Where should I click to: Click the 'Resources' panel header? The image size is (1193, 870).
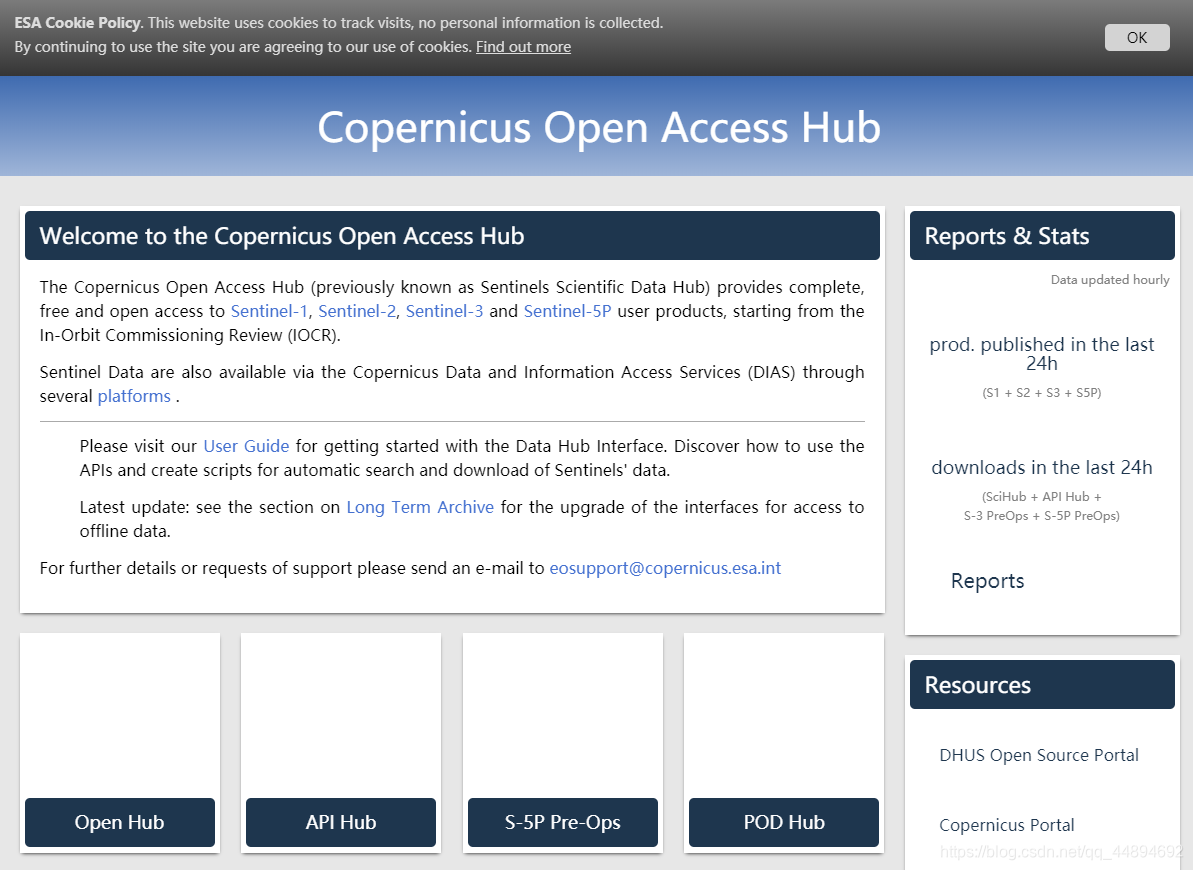click(1042, 685)
